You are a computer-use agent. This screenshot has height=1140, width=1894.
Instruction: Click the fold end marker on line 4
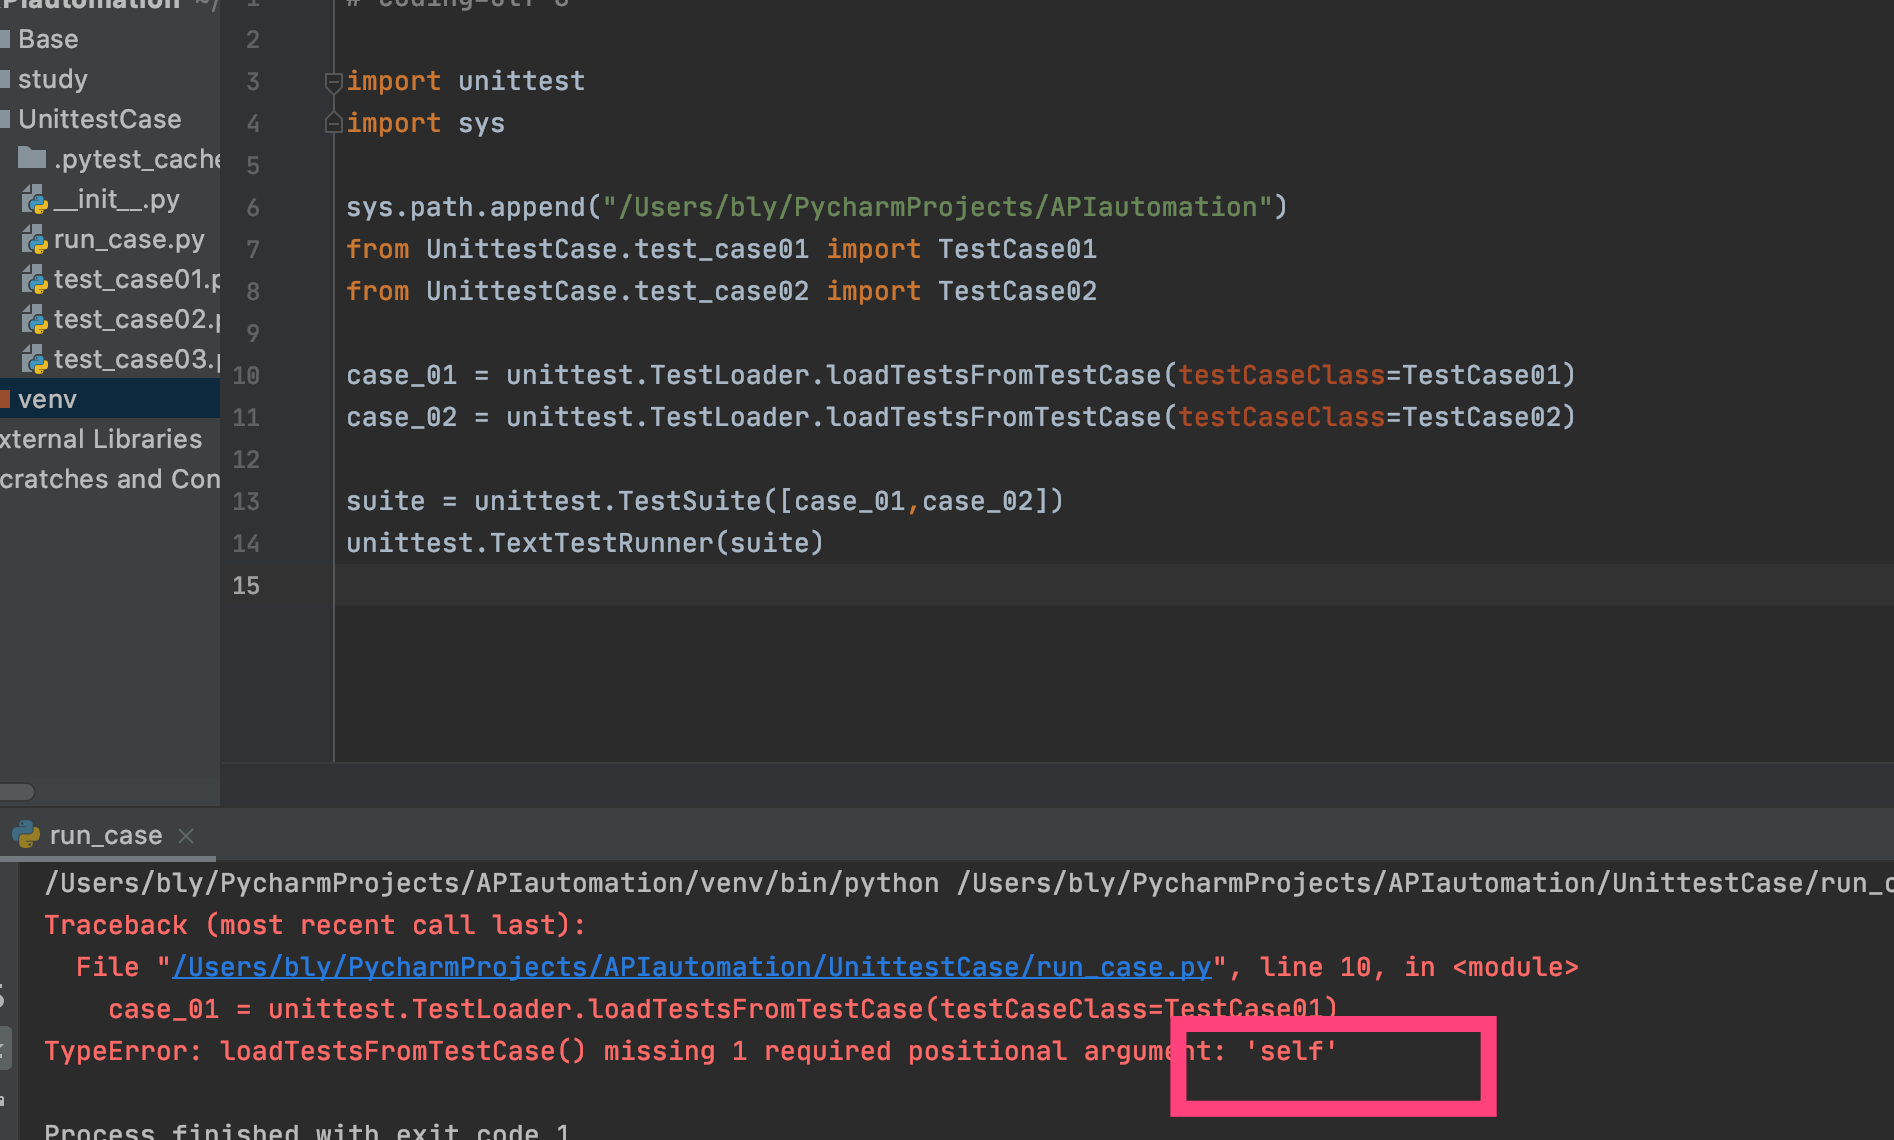click(334, 123)
